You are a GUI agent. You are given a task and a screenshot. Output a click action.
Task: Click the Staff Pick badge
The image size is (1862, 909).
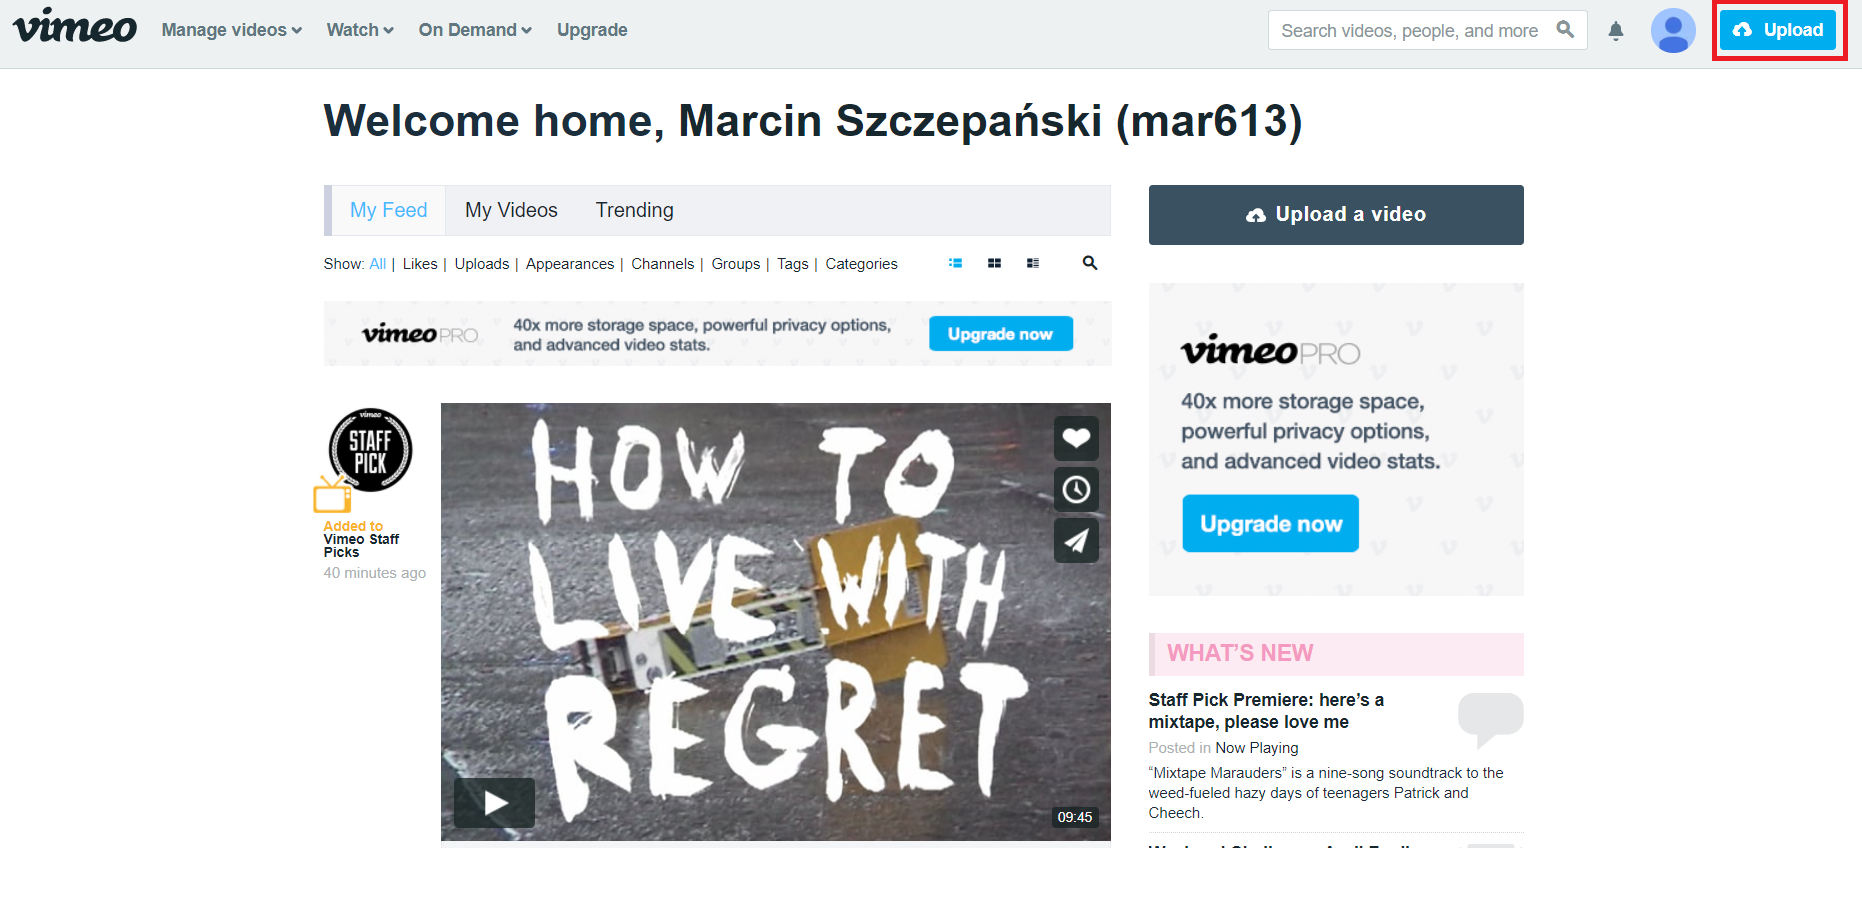coord(370,450)
